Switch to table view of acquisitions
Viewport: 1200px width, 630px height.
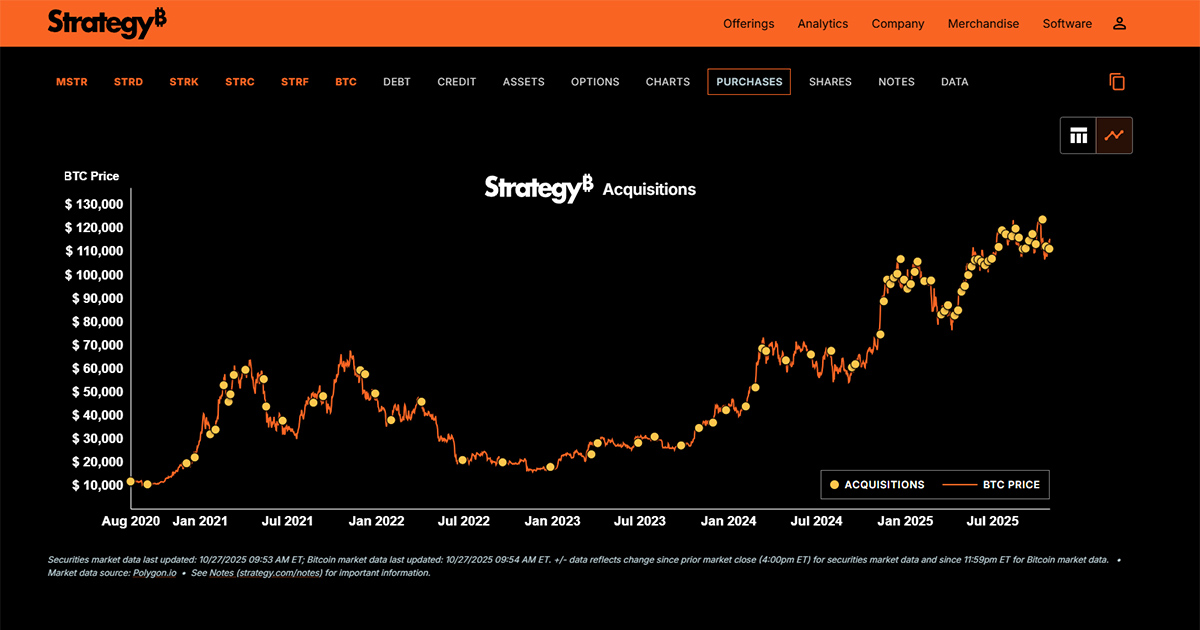tap(1078, 135)
